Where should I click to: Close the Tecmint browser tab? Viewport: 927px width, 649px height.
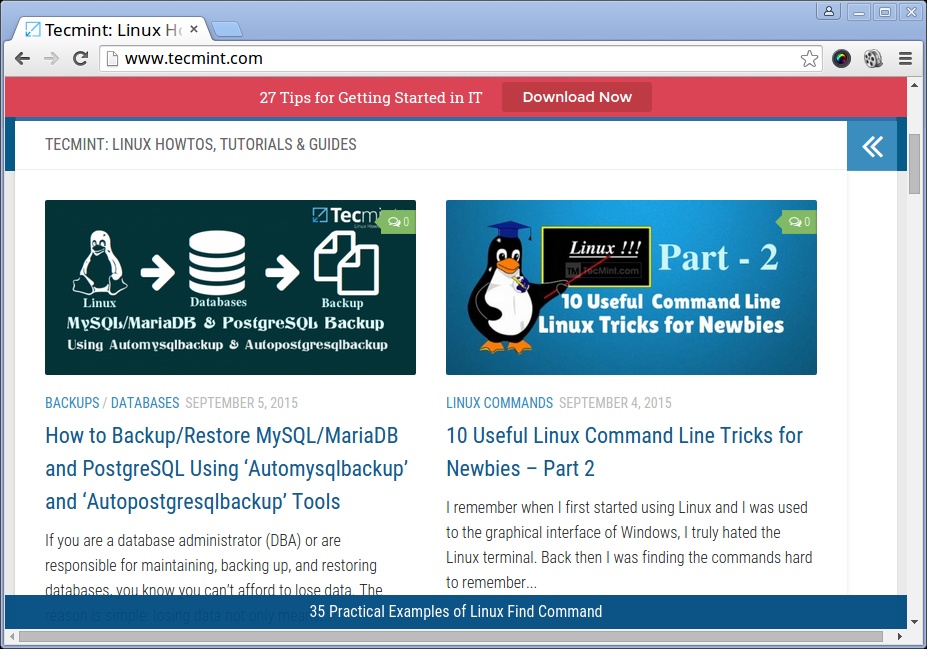193,29
